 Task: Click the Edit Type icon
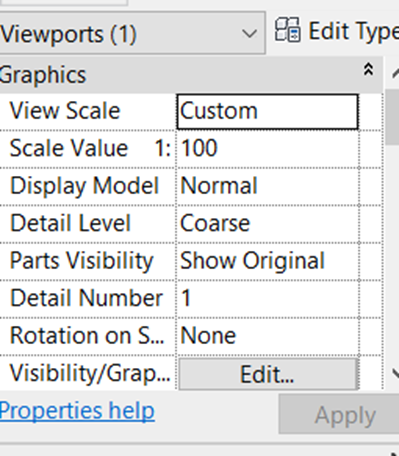click(x=288, y=30)
